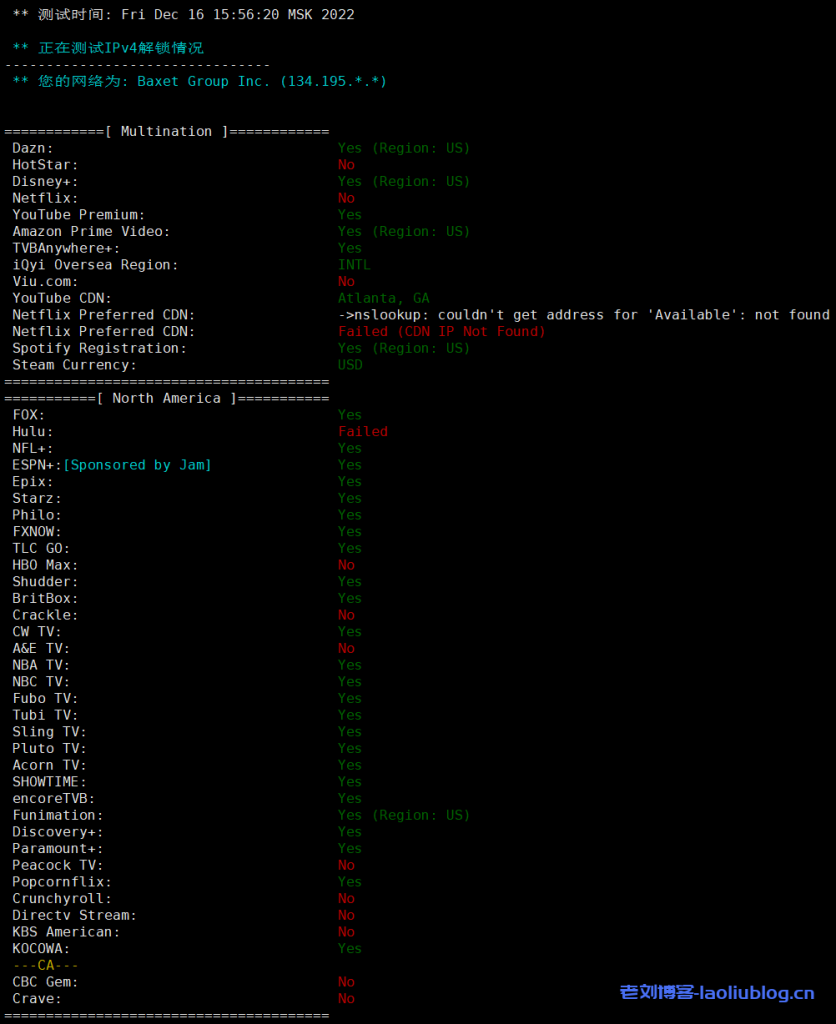This screenshot has width=836, height=1024.
Task: Click the HBO Max label
Action: (x=45, y=565)
